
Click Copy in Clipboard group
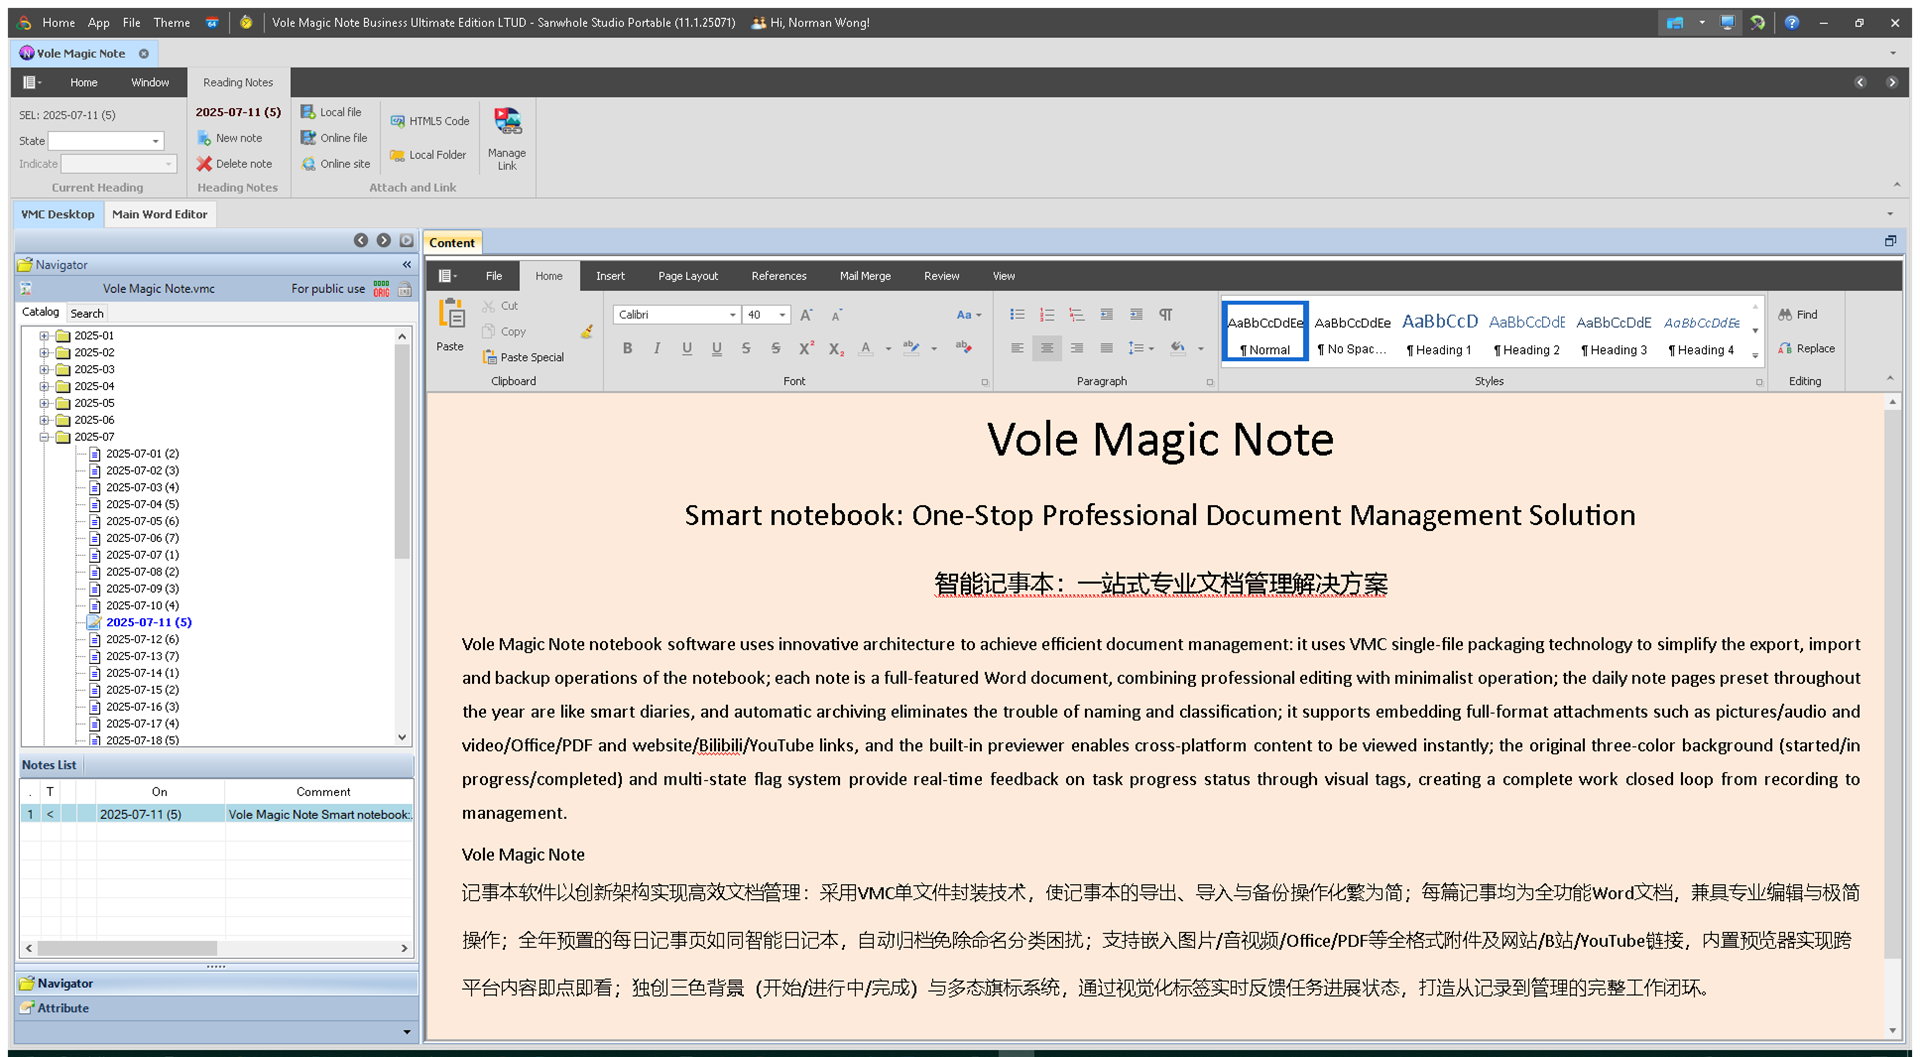click(504, 332)
